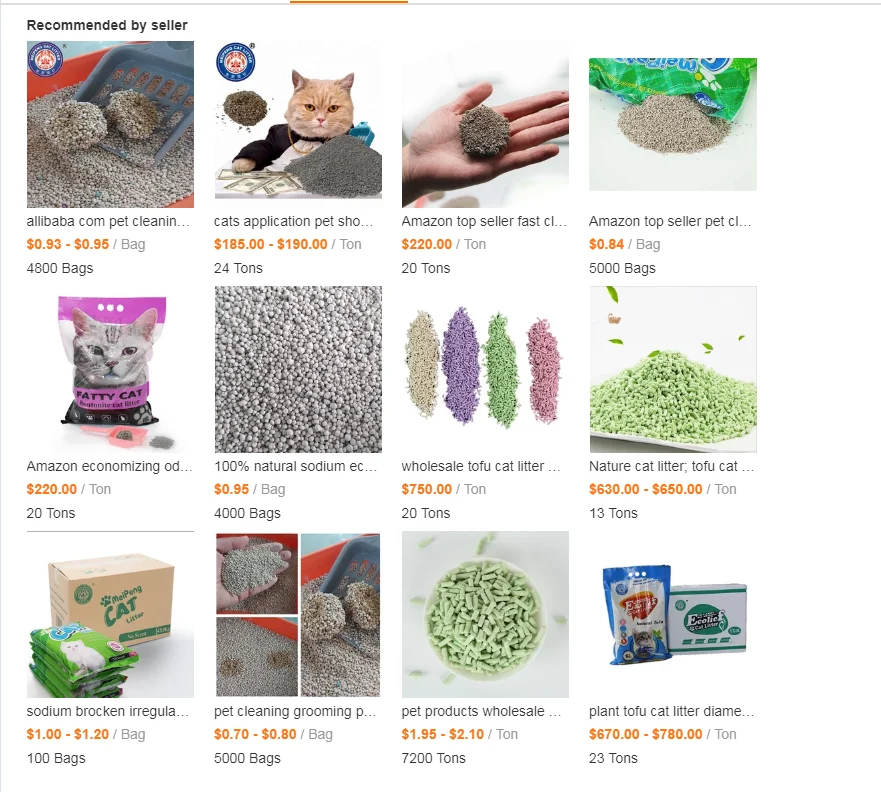Open 'cats application pet sho...' listing
The image size is (881, 792).
click(293, 221)
